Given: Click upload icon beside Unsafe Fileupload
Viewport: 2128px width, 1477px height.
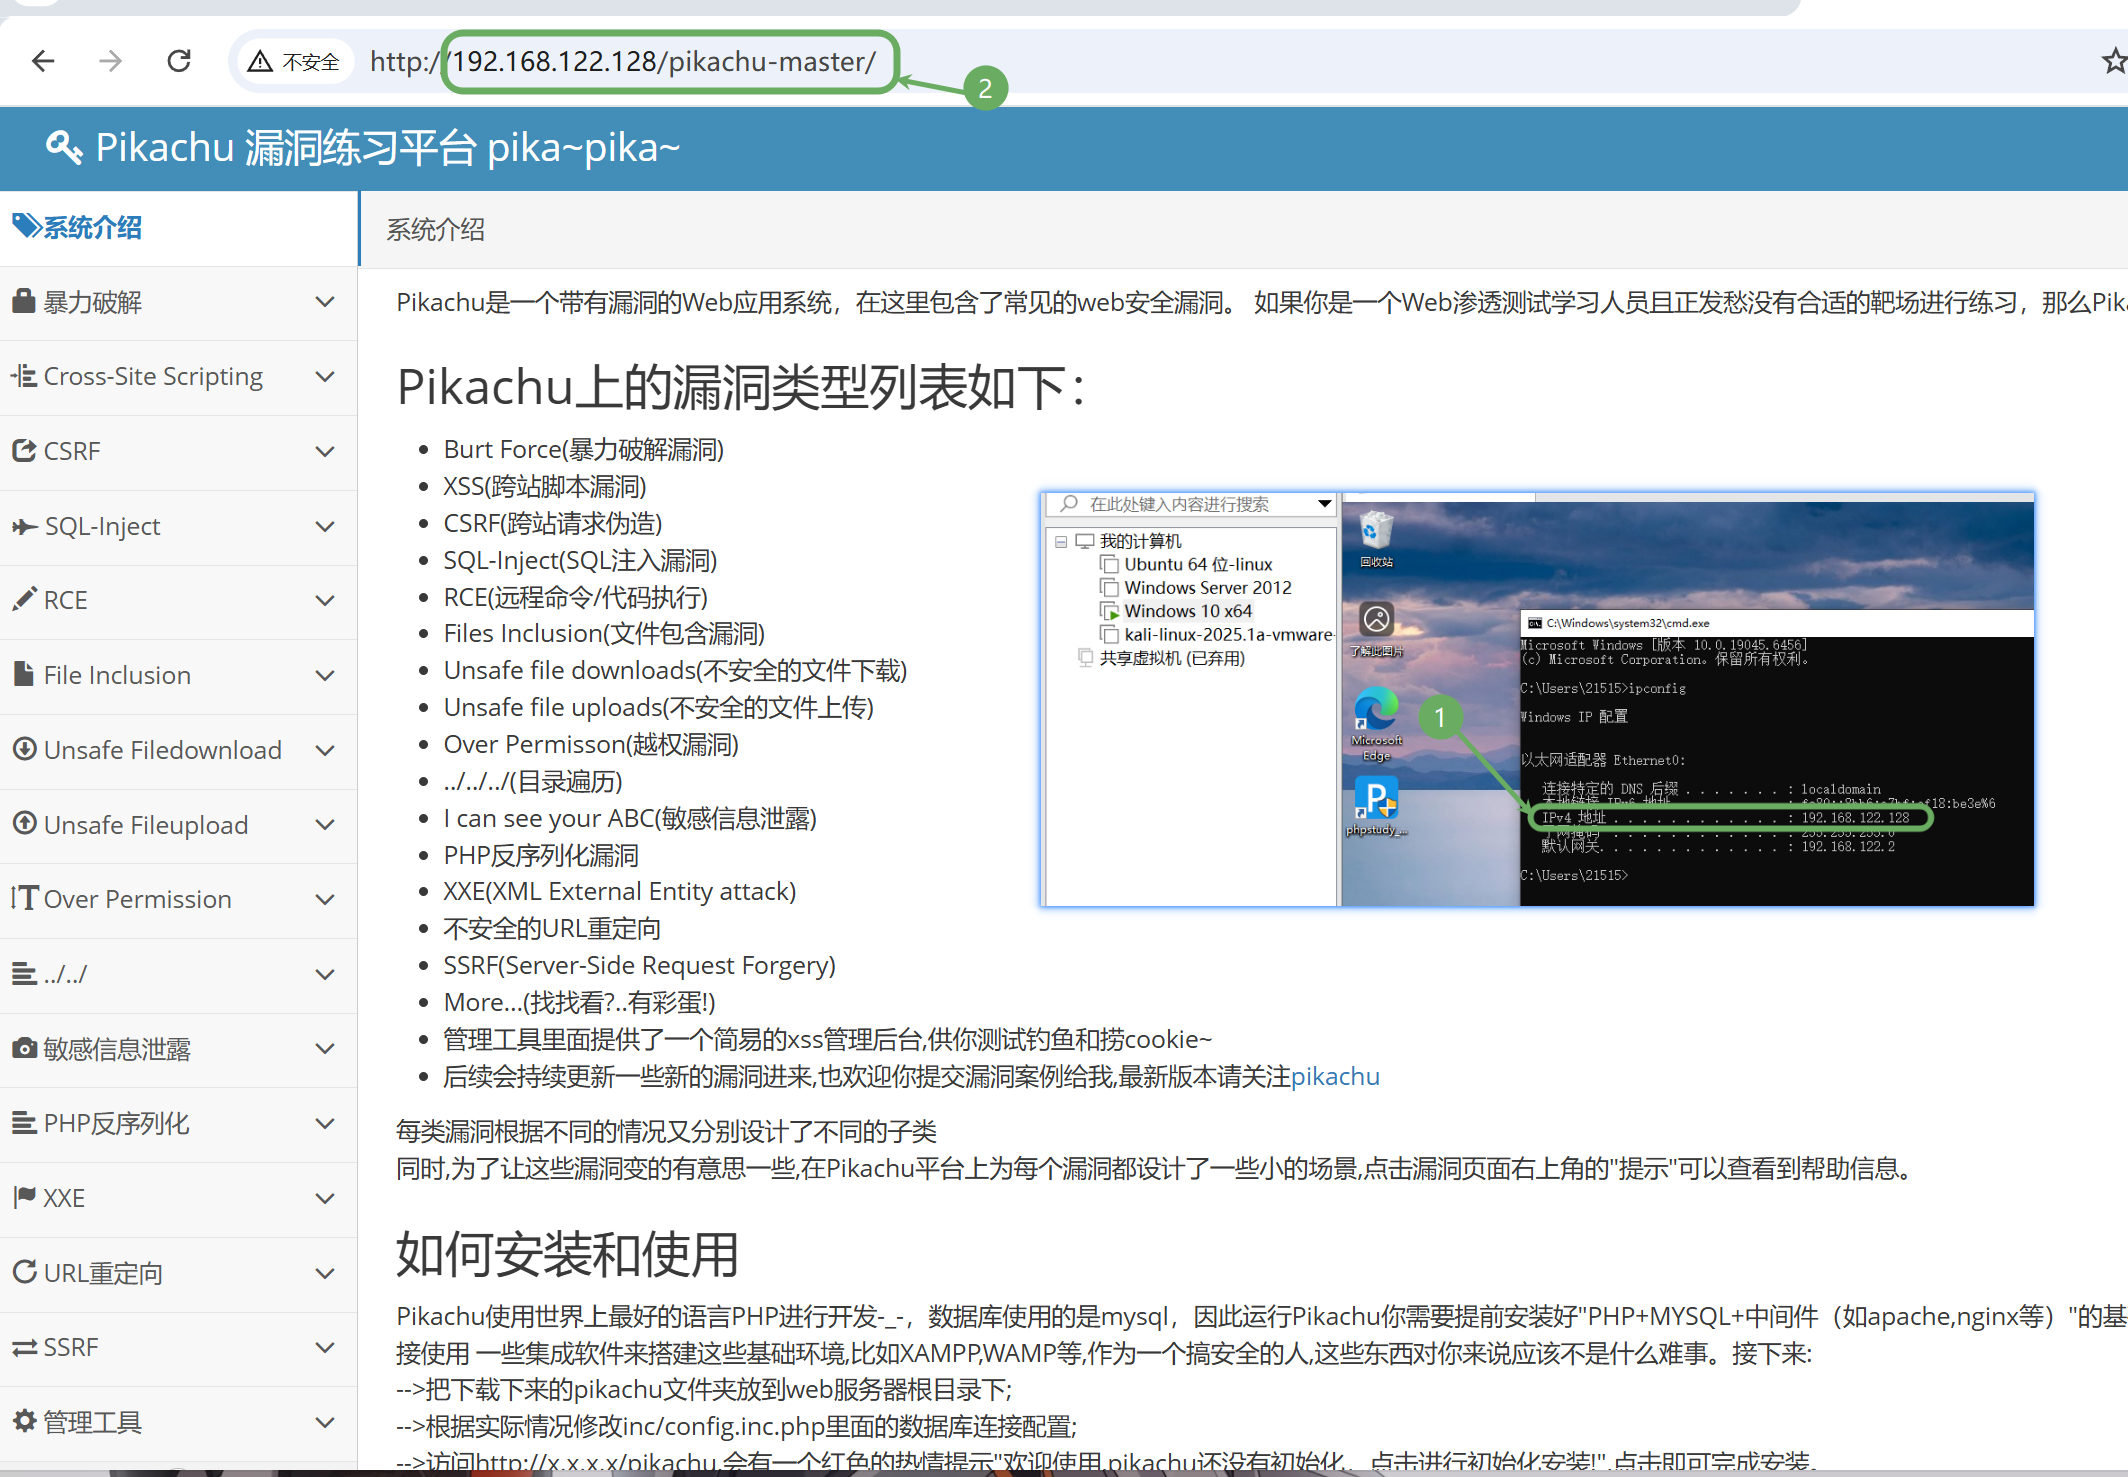Looking at the screenshot, I should (x=24, y=823).
